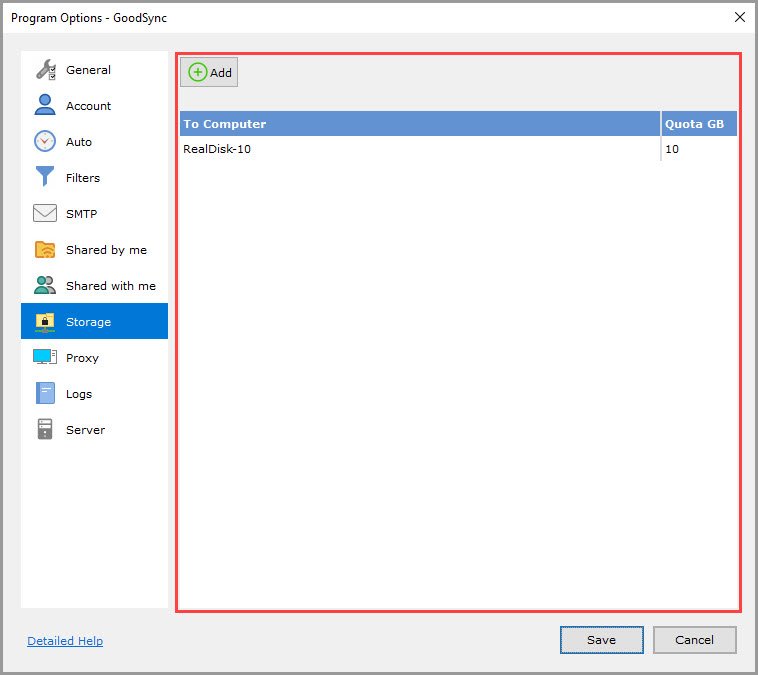Click the General wrench icon

point(45,70)
